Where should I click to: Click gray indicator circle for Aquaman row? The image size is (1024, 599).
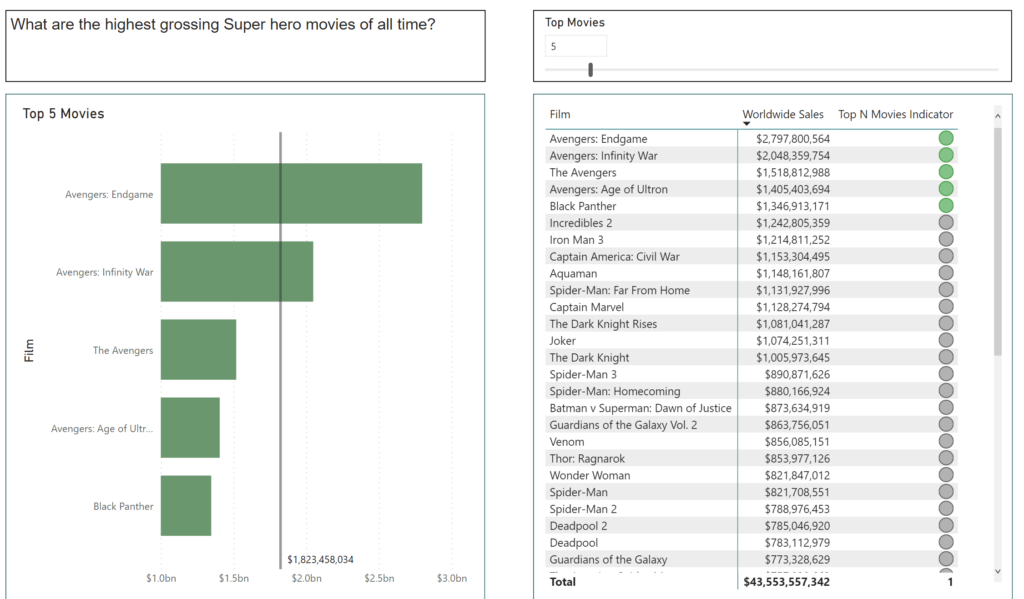pyautogui.click(x=946, y=273)
